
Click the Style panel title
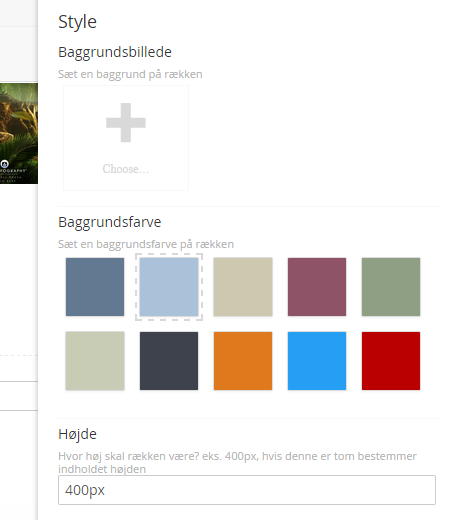click(77, 22)
